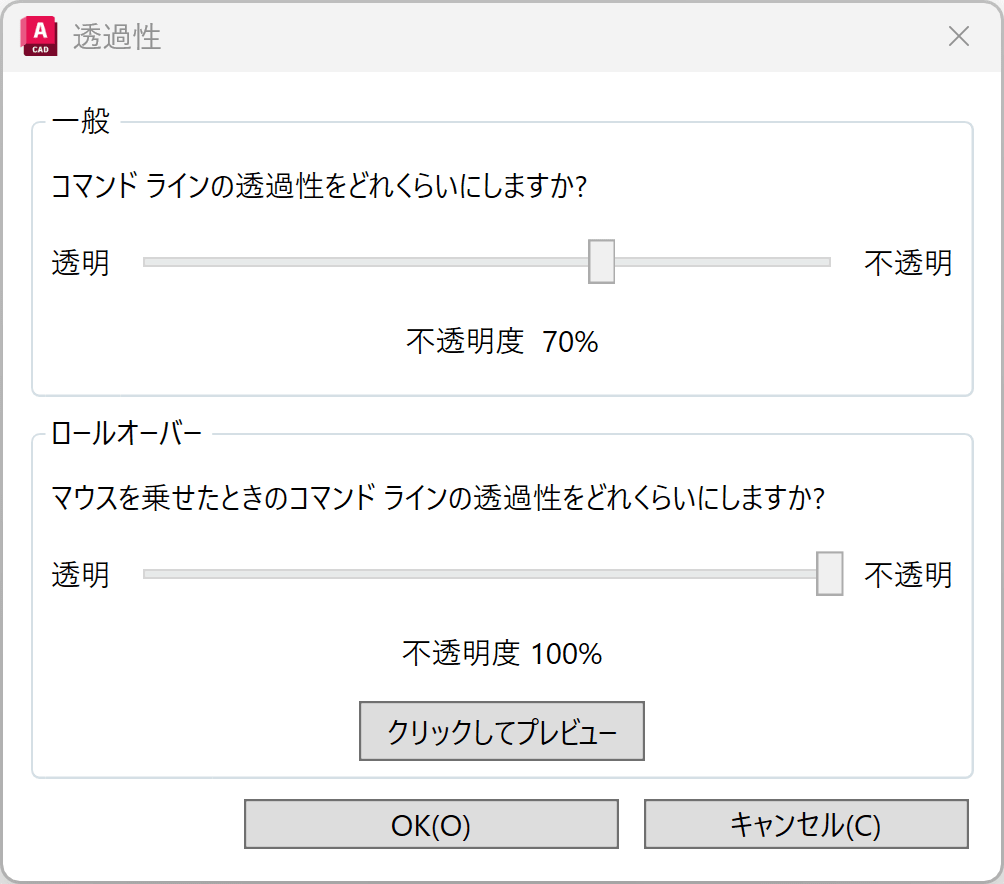Click the マウスを乗せたとき question text
Viewport: 1004px width, 884px height.
(x=437, y=498)
